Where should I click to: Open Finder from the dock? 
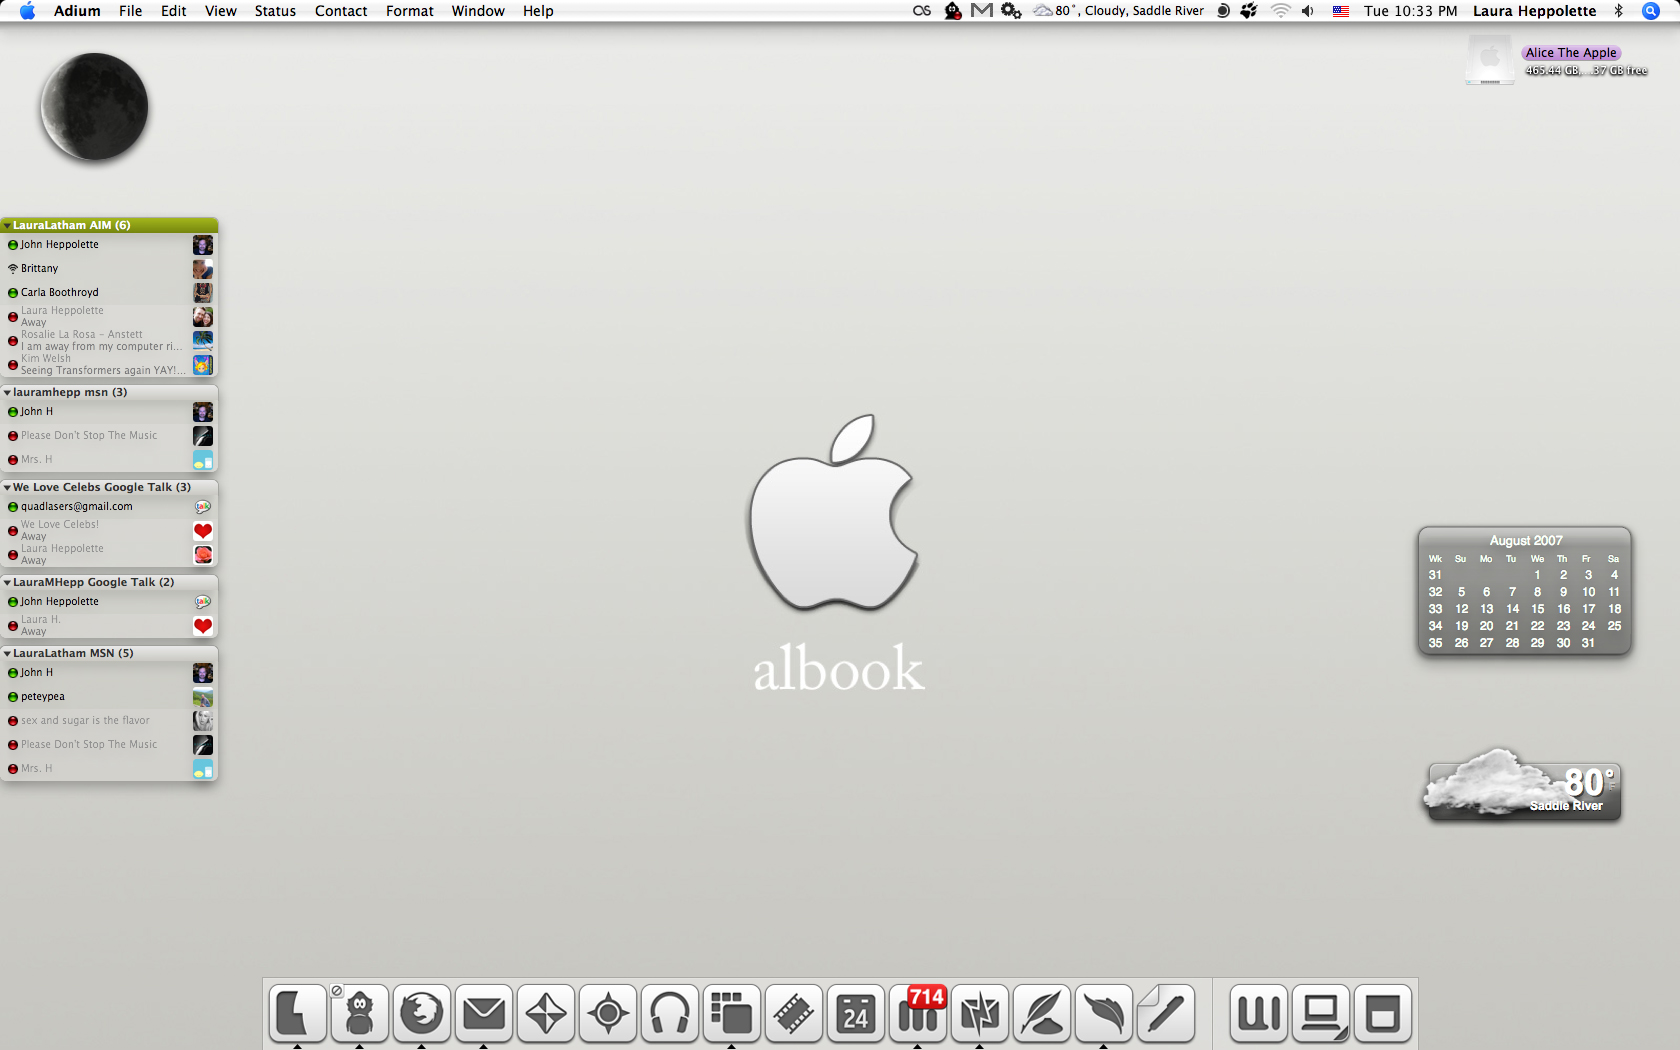click(298, 1014)
